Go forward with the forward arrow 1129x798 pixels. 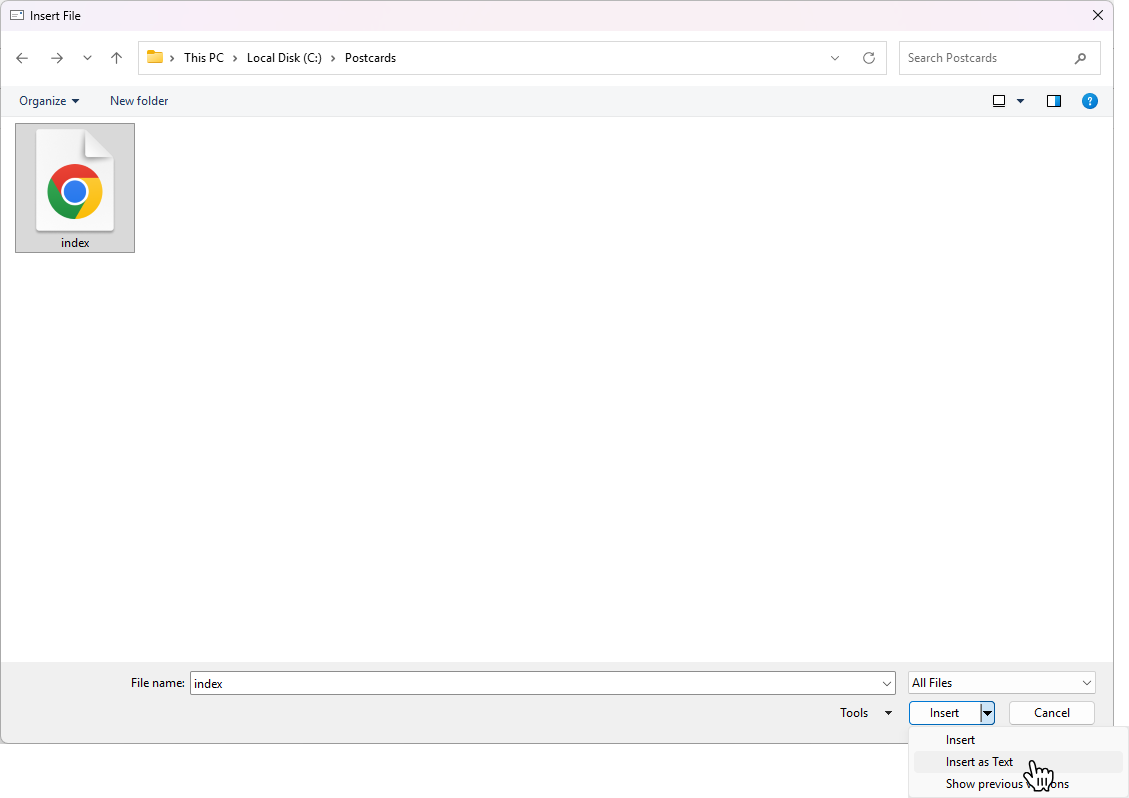pos(57,58)
